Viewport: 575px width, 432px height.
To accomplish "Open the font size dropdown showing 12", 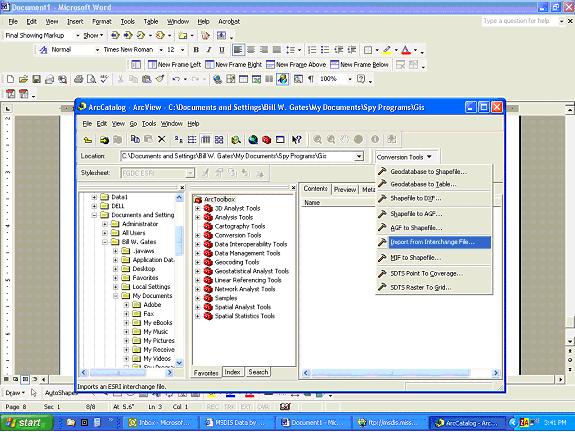I will tap(182, 50).
